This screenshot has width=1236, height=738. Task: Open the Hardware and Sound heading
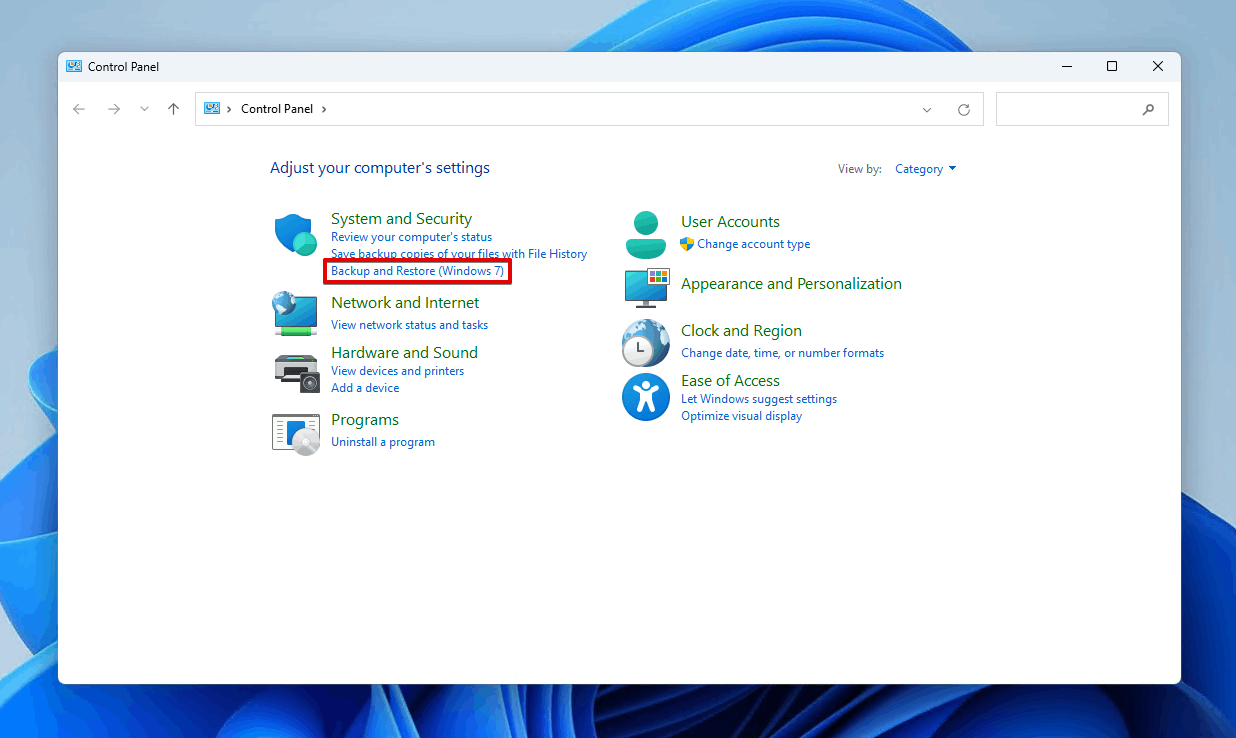tap(404, 353)
